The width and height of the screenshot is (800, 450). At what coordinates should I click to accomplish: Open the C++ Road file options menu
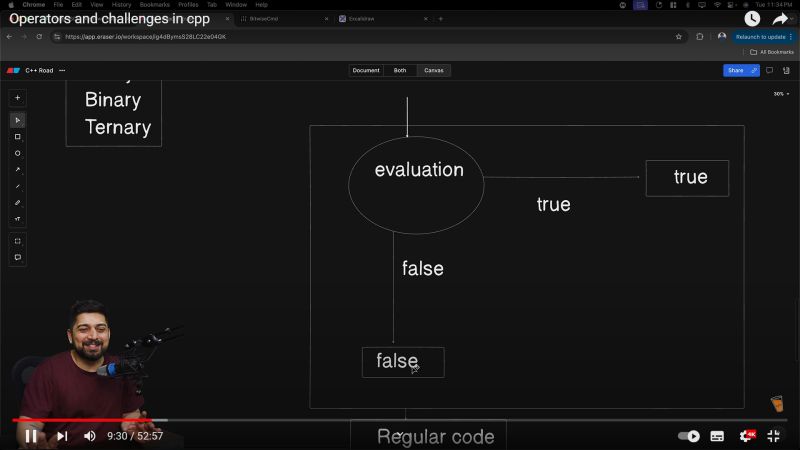(62, 70)
